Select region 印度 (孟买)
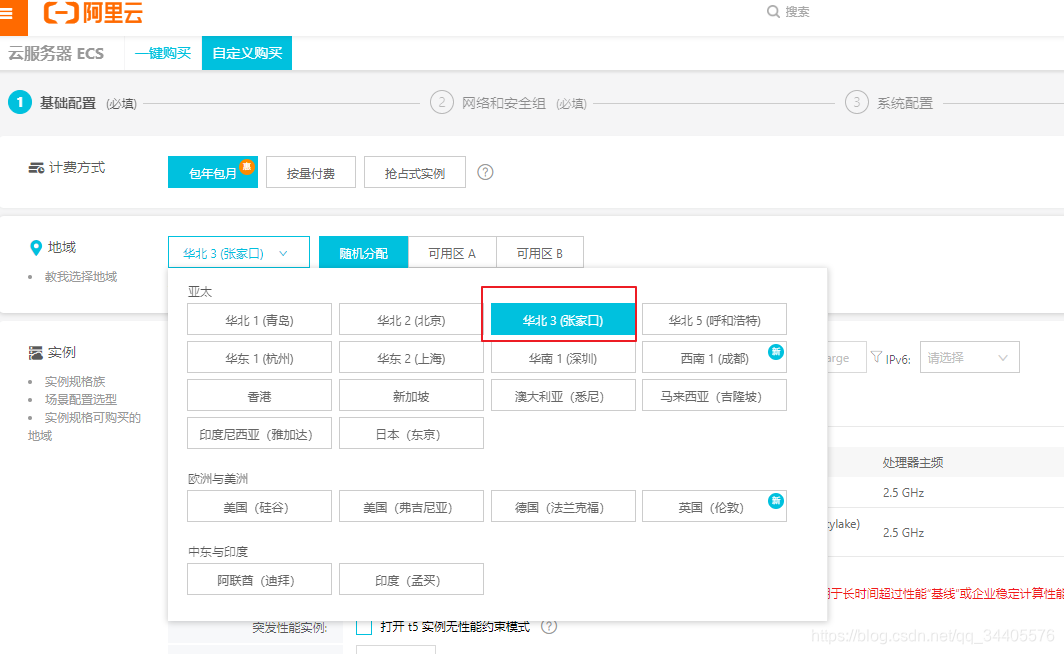The image size is (1064, 654). [411, 579]
